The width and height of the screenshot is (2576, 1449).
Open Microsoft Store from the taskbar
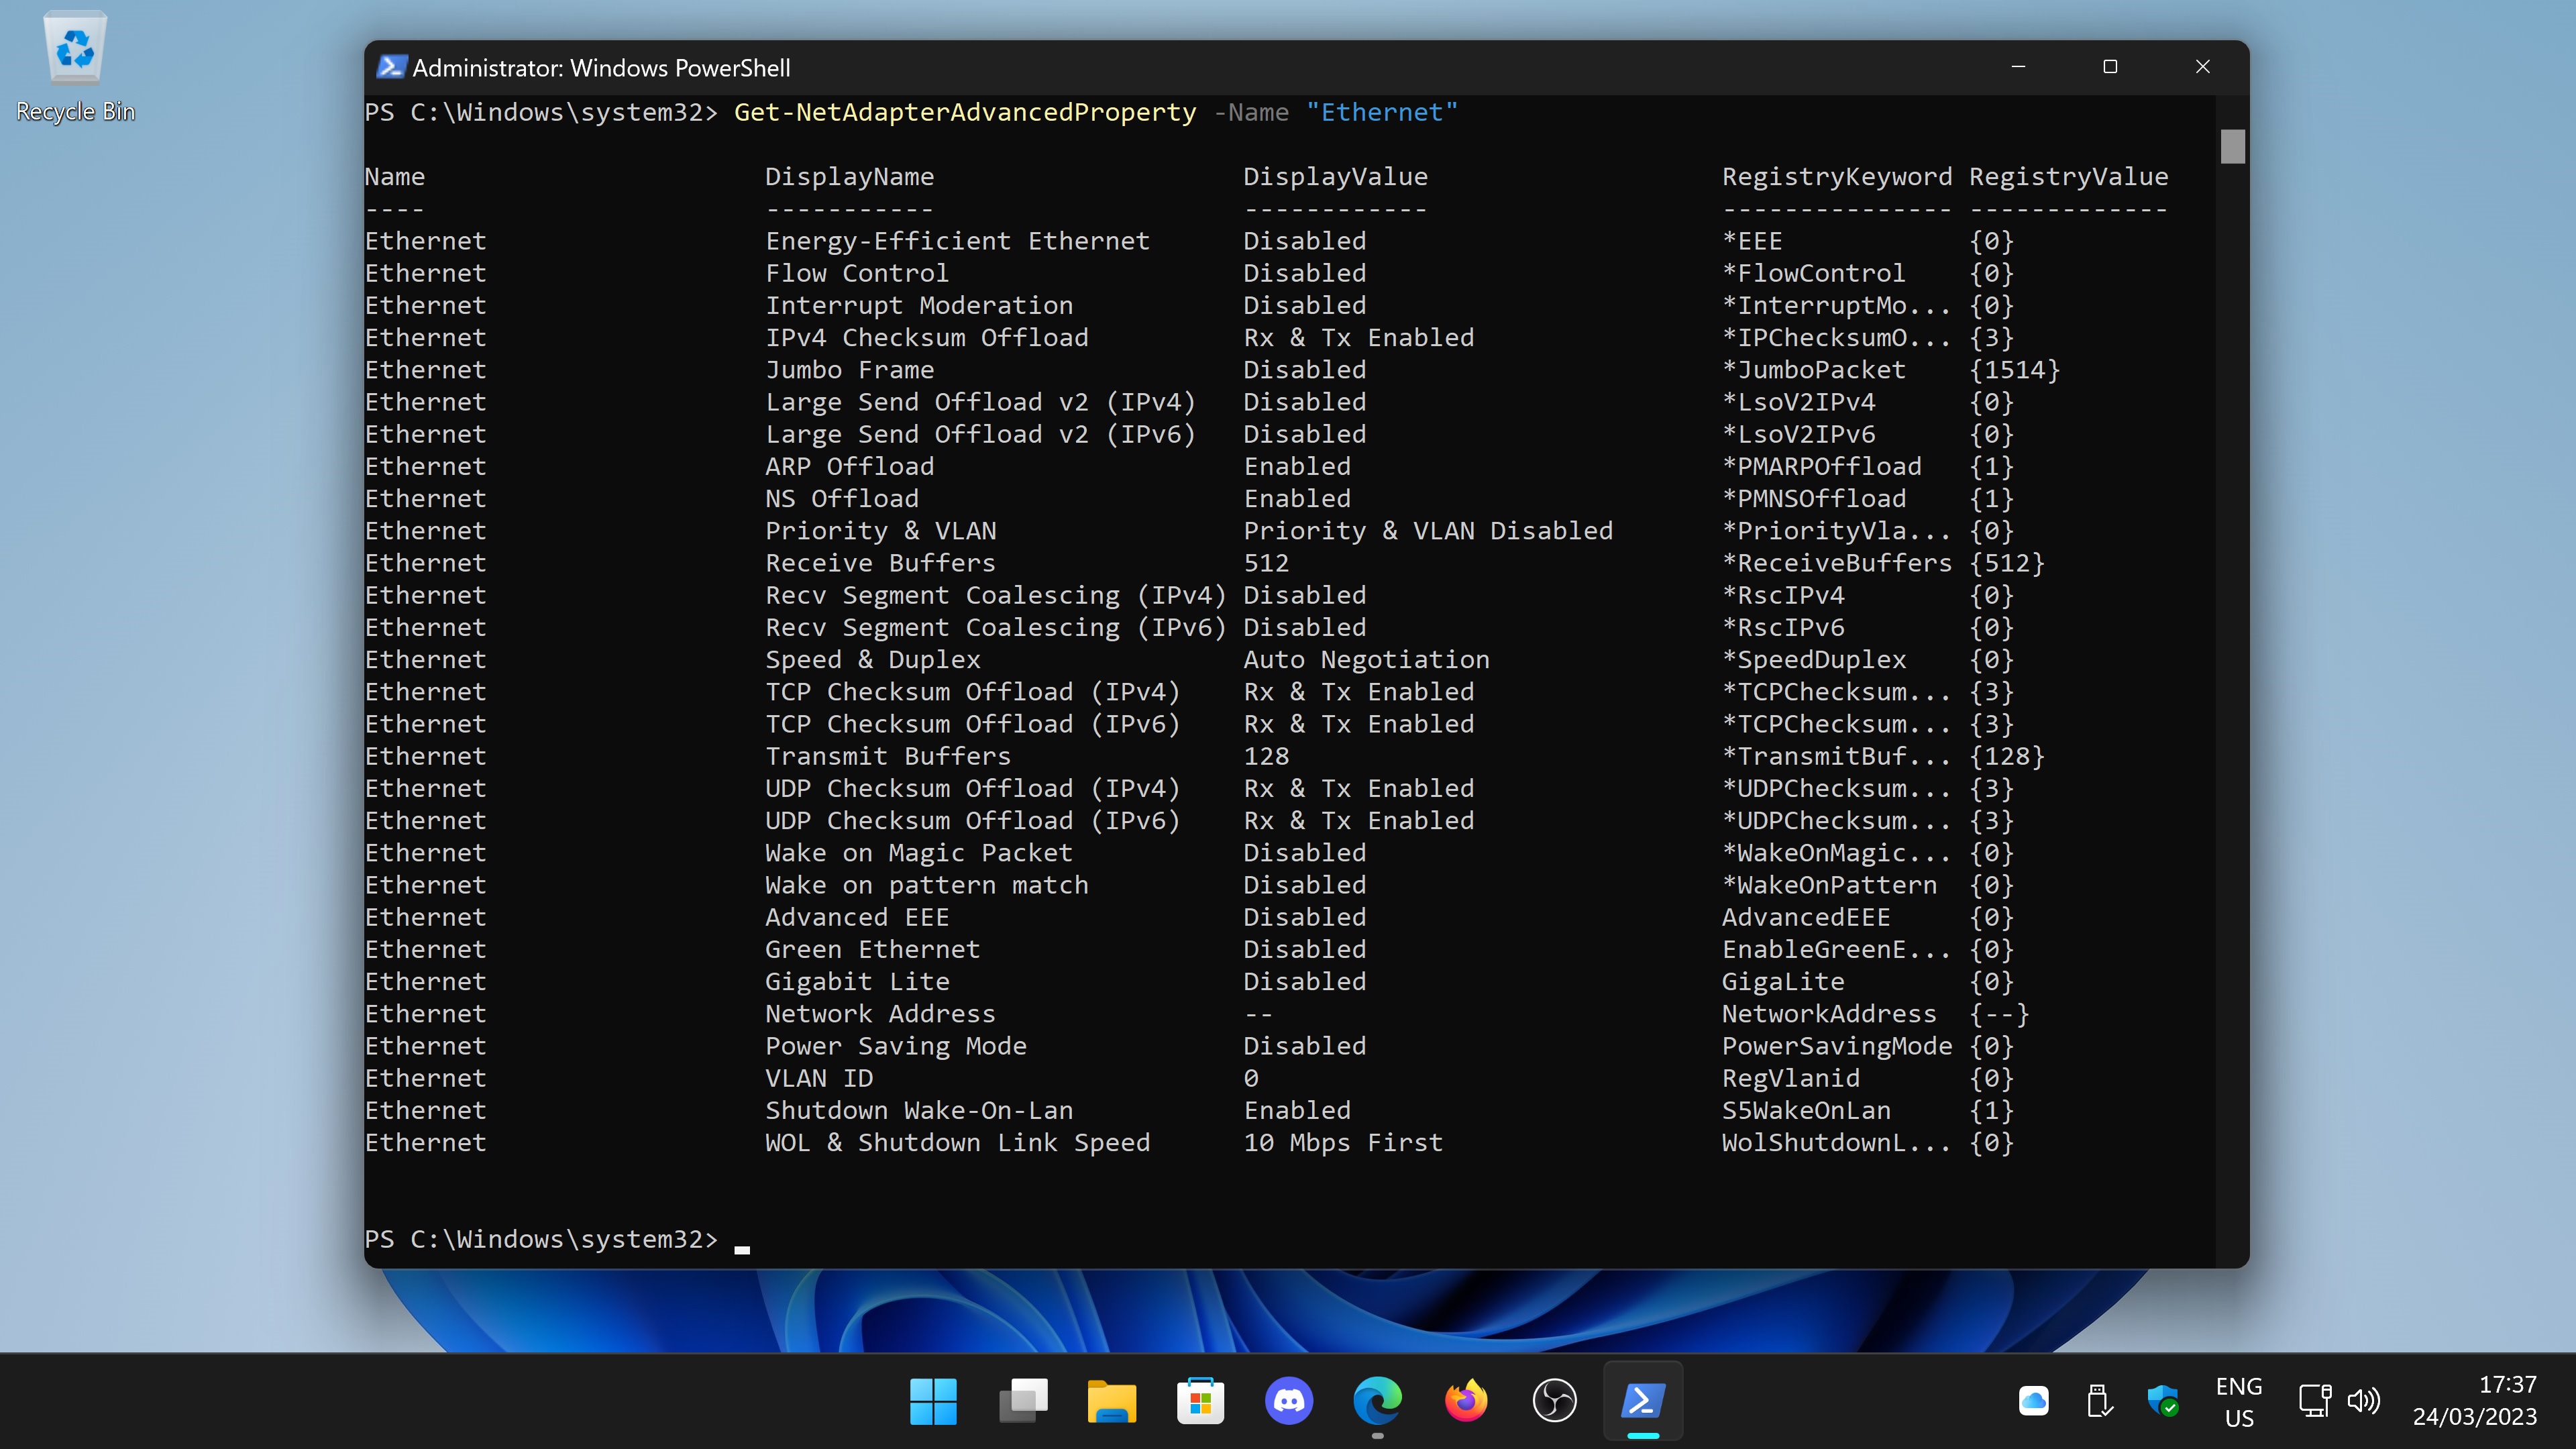tap(1200, 1401)
